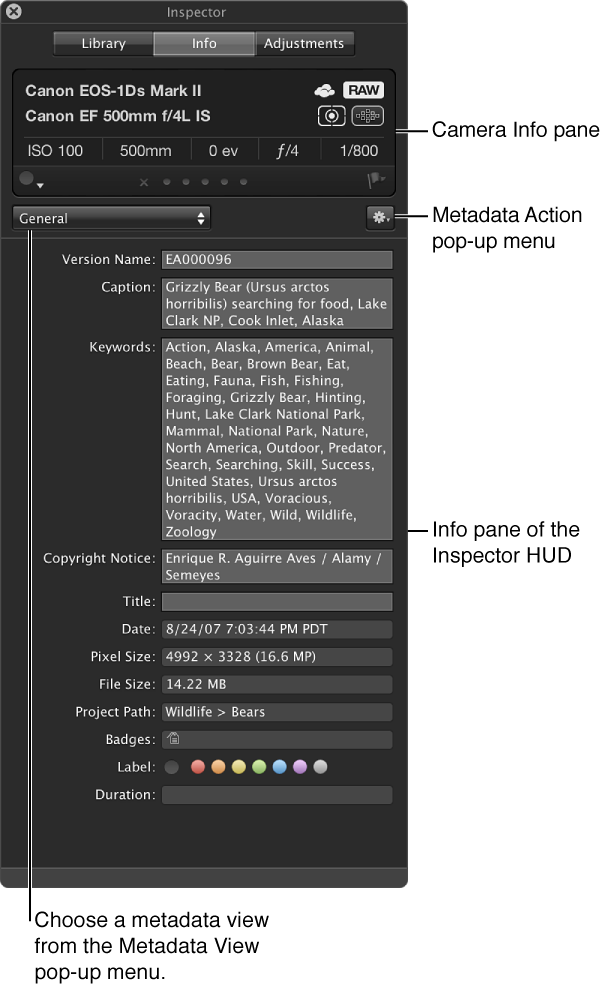Click the RAW file format badge
The width and height of the screenshot is (616, 990).
[x=364, y=90]
